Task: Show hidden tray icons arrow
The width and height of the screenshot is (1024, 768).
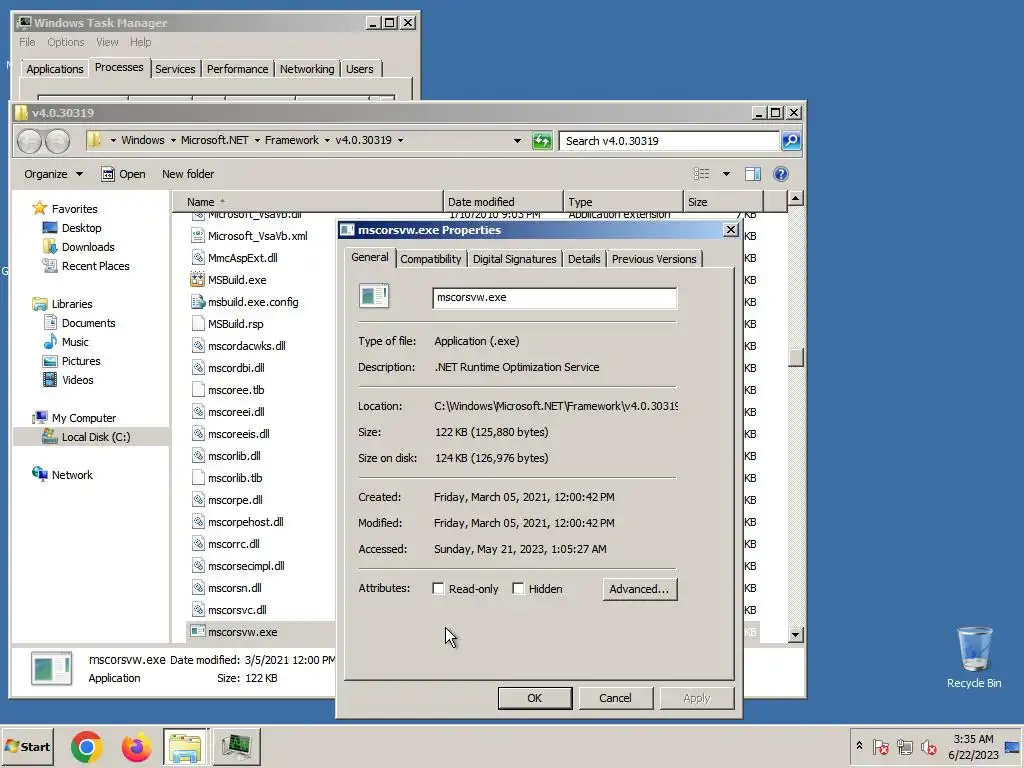Action: [859, 746]
